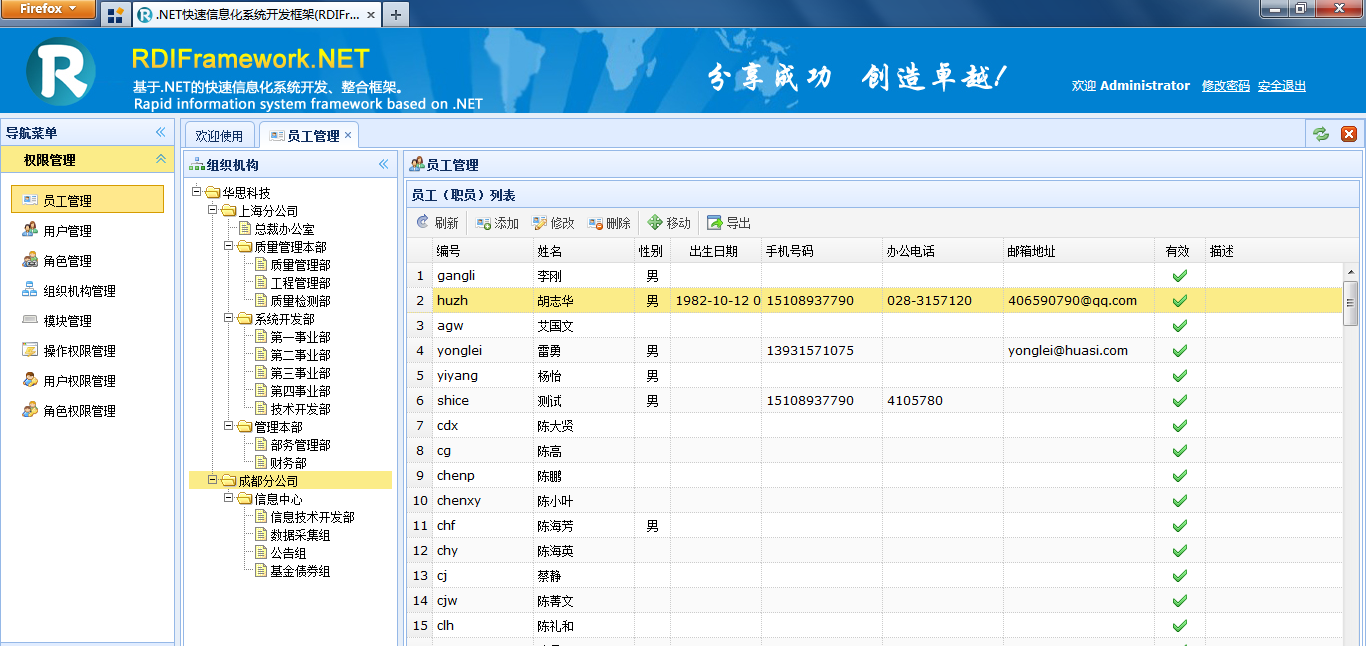This screenshot has width=1366, height=646.
Task: Open the Firefox application menu button
Action: point(49,9)
